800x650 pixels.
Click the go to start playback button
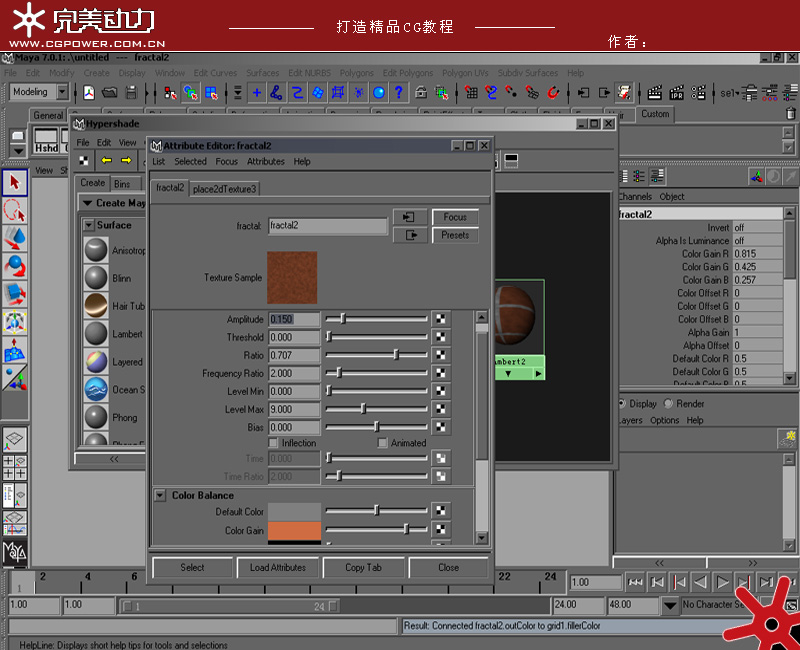(635, 582)
